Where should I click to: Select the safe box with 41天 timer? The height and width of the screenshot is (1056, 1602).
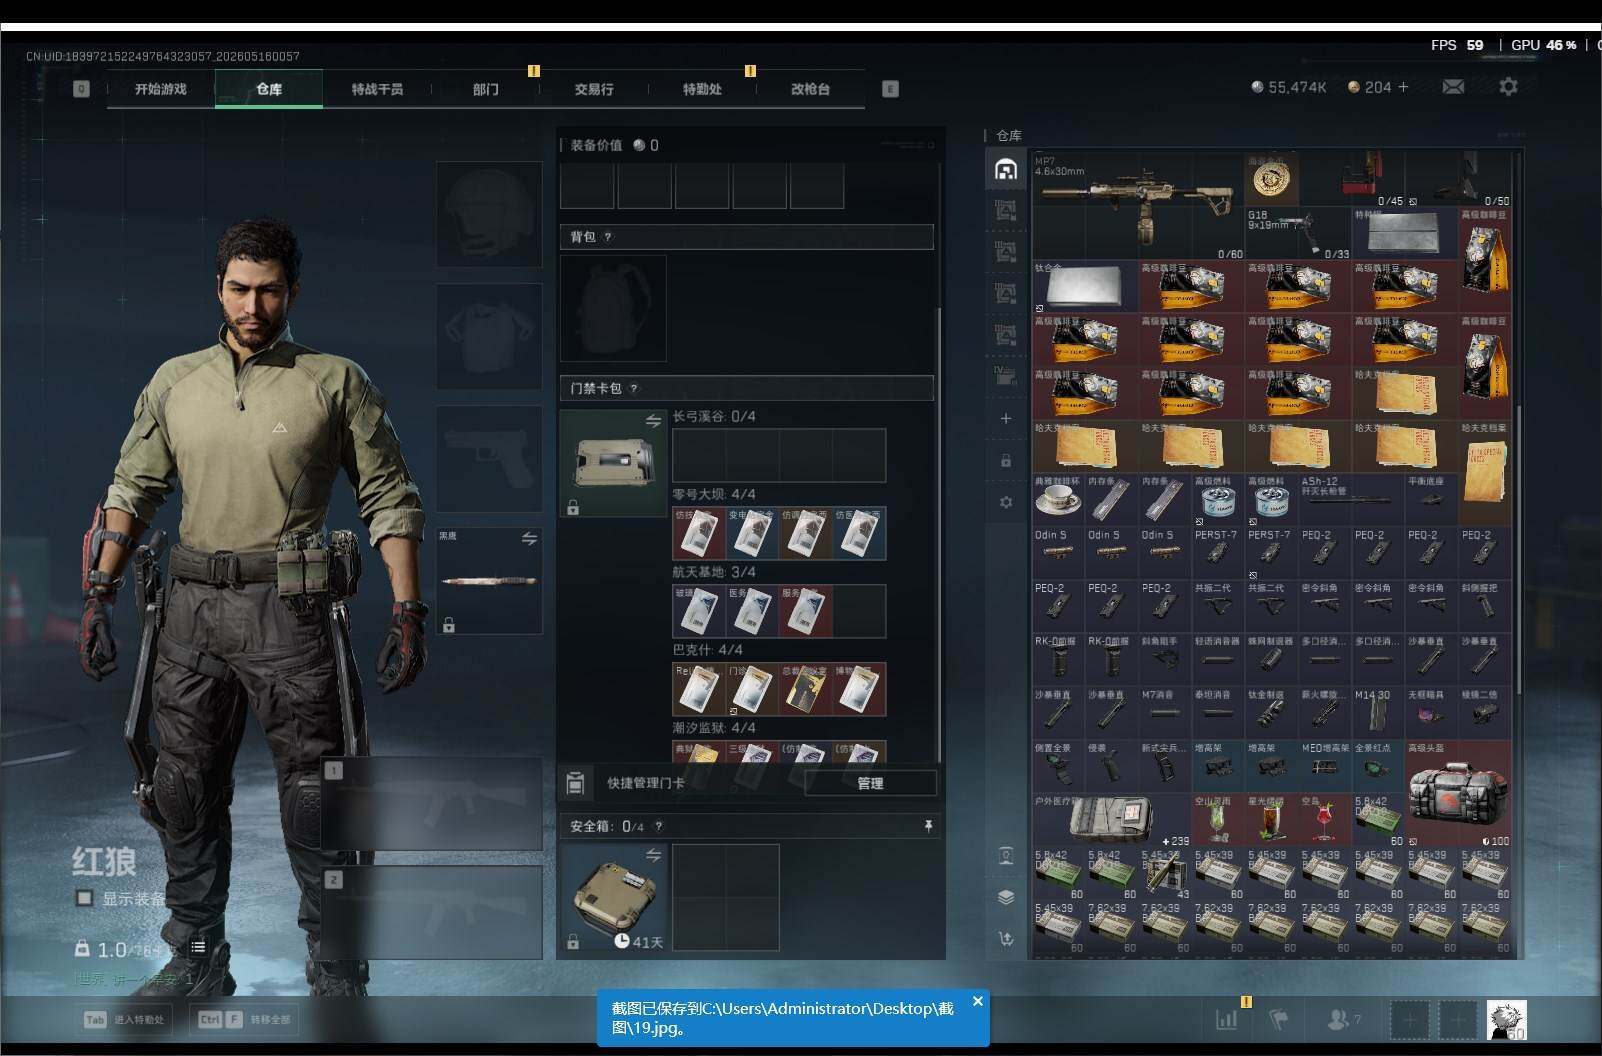[x=613, y=897]
